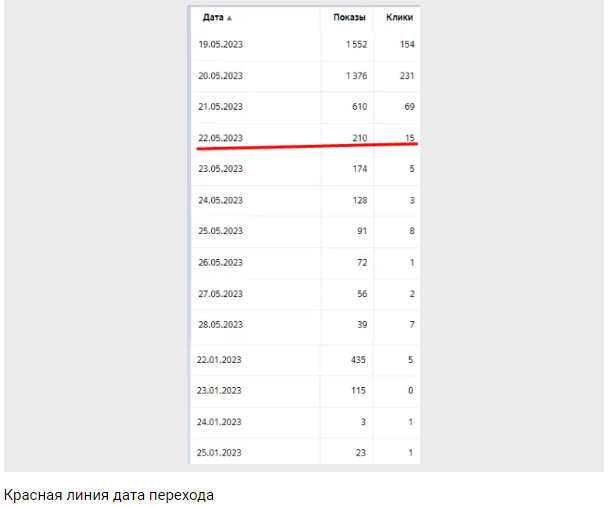Viewport: 608px width, 507px height.
Task: Select date cell 23.05.2023
Action: coord(221,169)
